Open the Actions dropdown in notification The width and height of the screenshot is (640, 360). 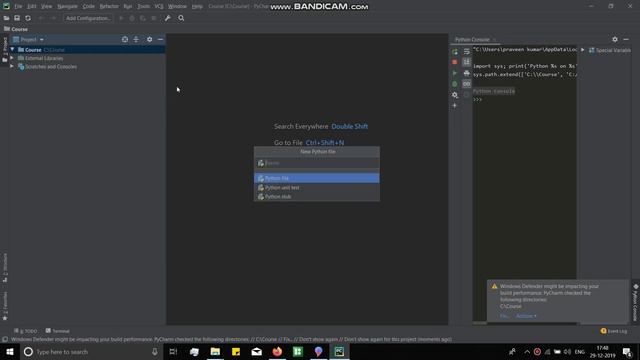click(x=526, y=316)
